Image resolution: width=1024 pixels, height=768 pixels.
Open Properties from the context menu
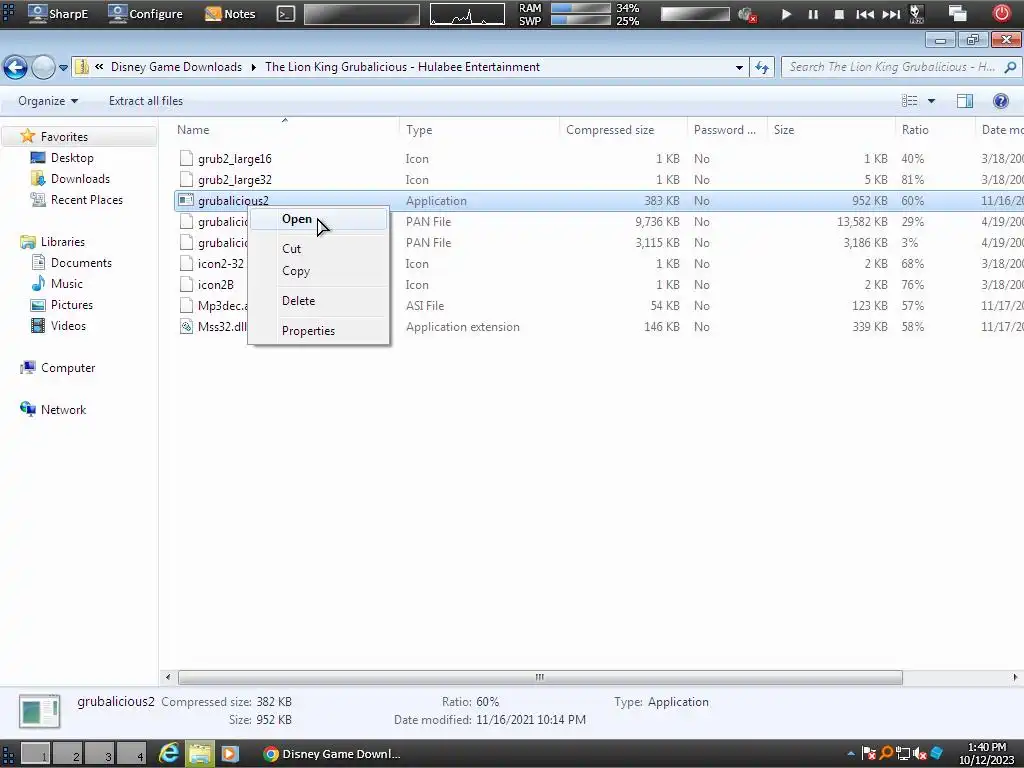click(319, 331)
